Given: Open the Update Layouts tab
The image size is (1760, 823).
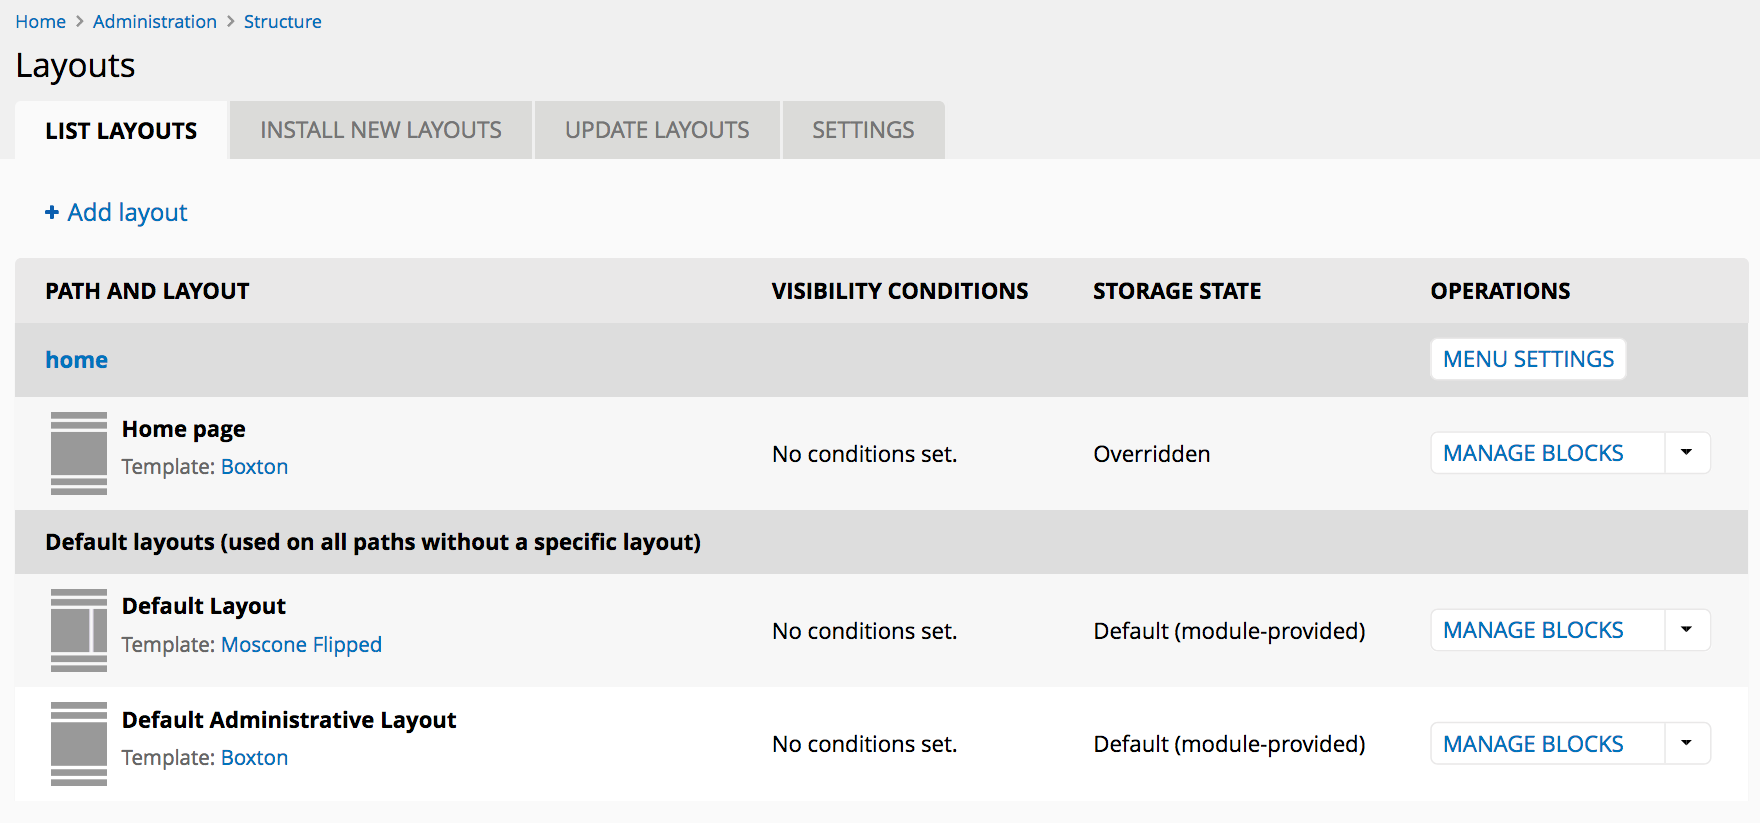Looking at the screenshot, I should (657, 130).
